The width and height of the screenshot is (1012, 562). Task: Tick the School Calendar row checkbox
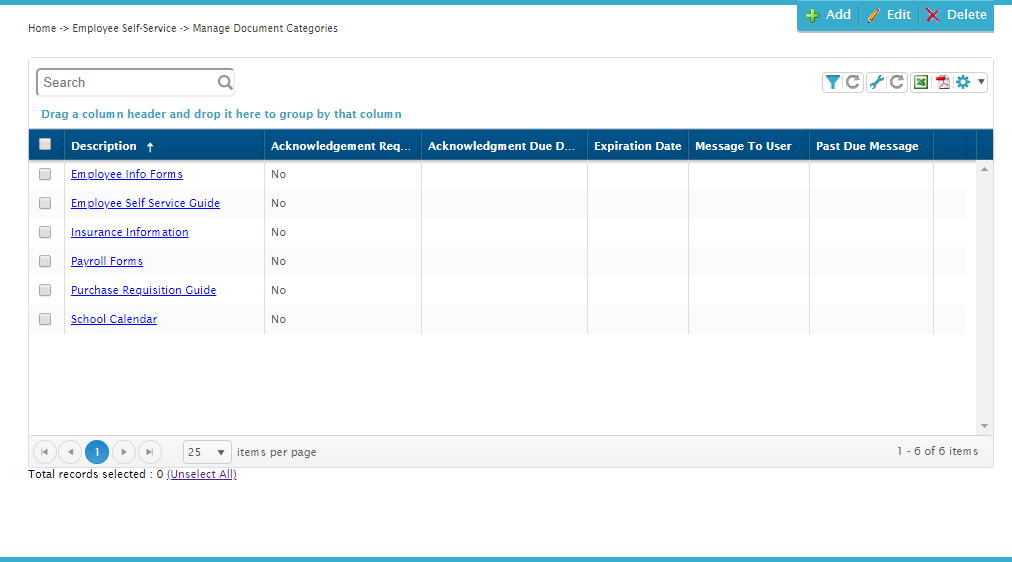tap(45, 319)
